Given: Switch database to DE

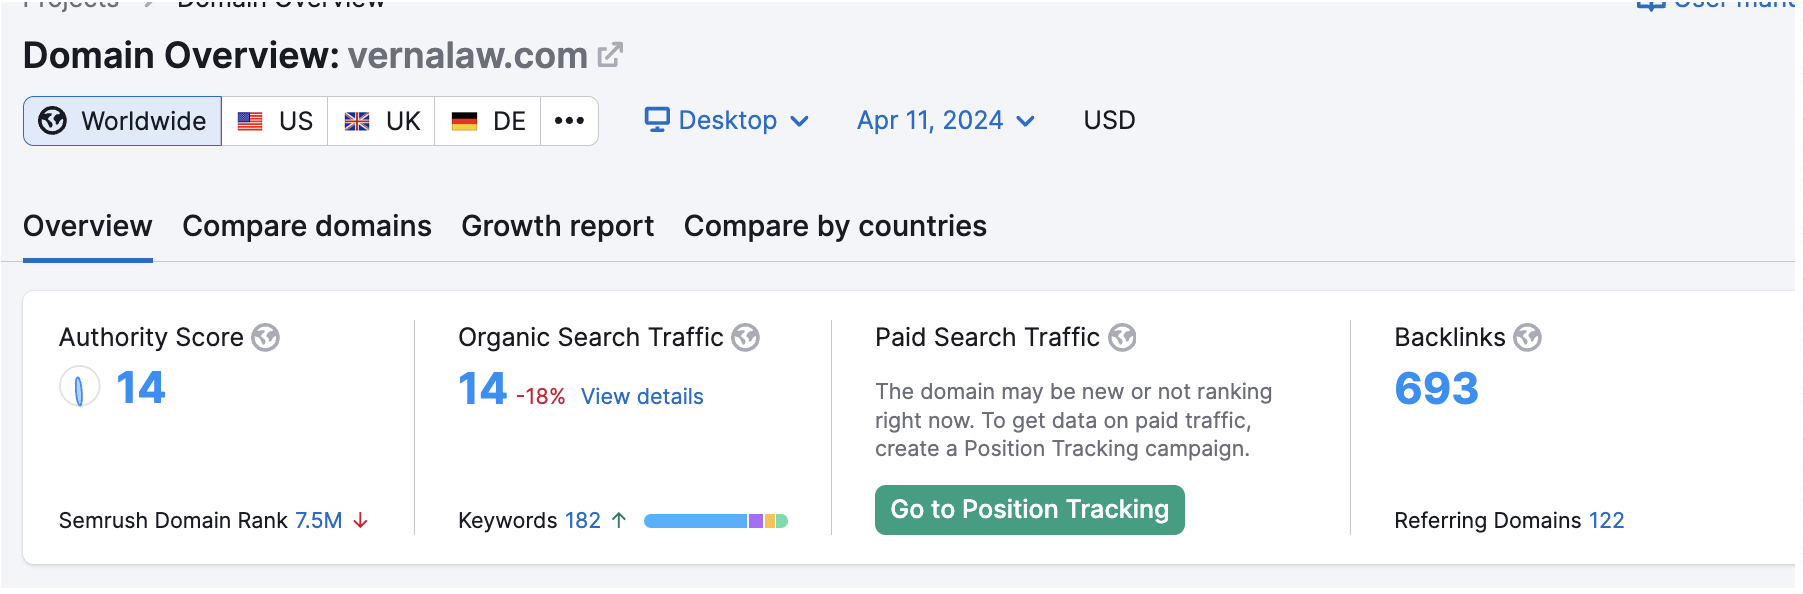Looking at the screenshot, I should [488, 121].
